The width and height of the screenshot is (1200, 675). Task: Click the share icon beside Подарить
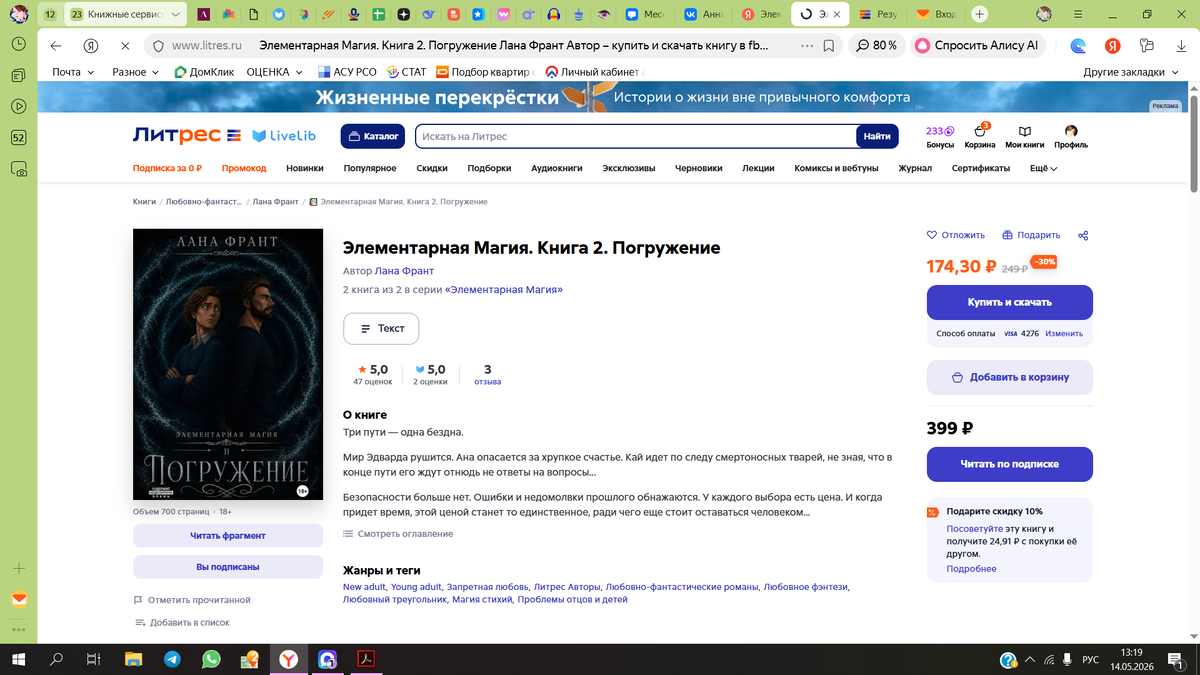[x=1083, y=235]
